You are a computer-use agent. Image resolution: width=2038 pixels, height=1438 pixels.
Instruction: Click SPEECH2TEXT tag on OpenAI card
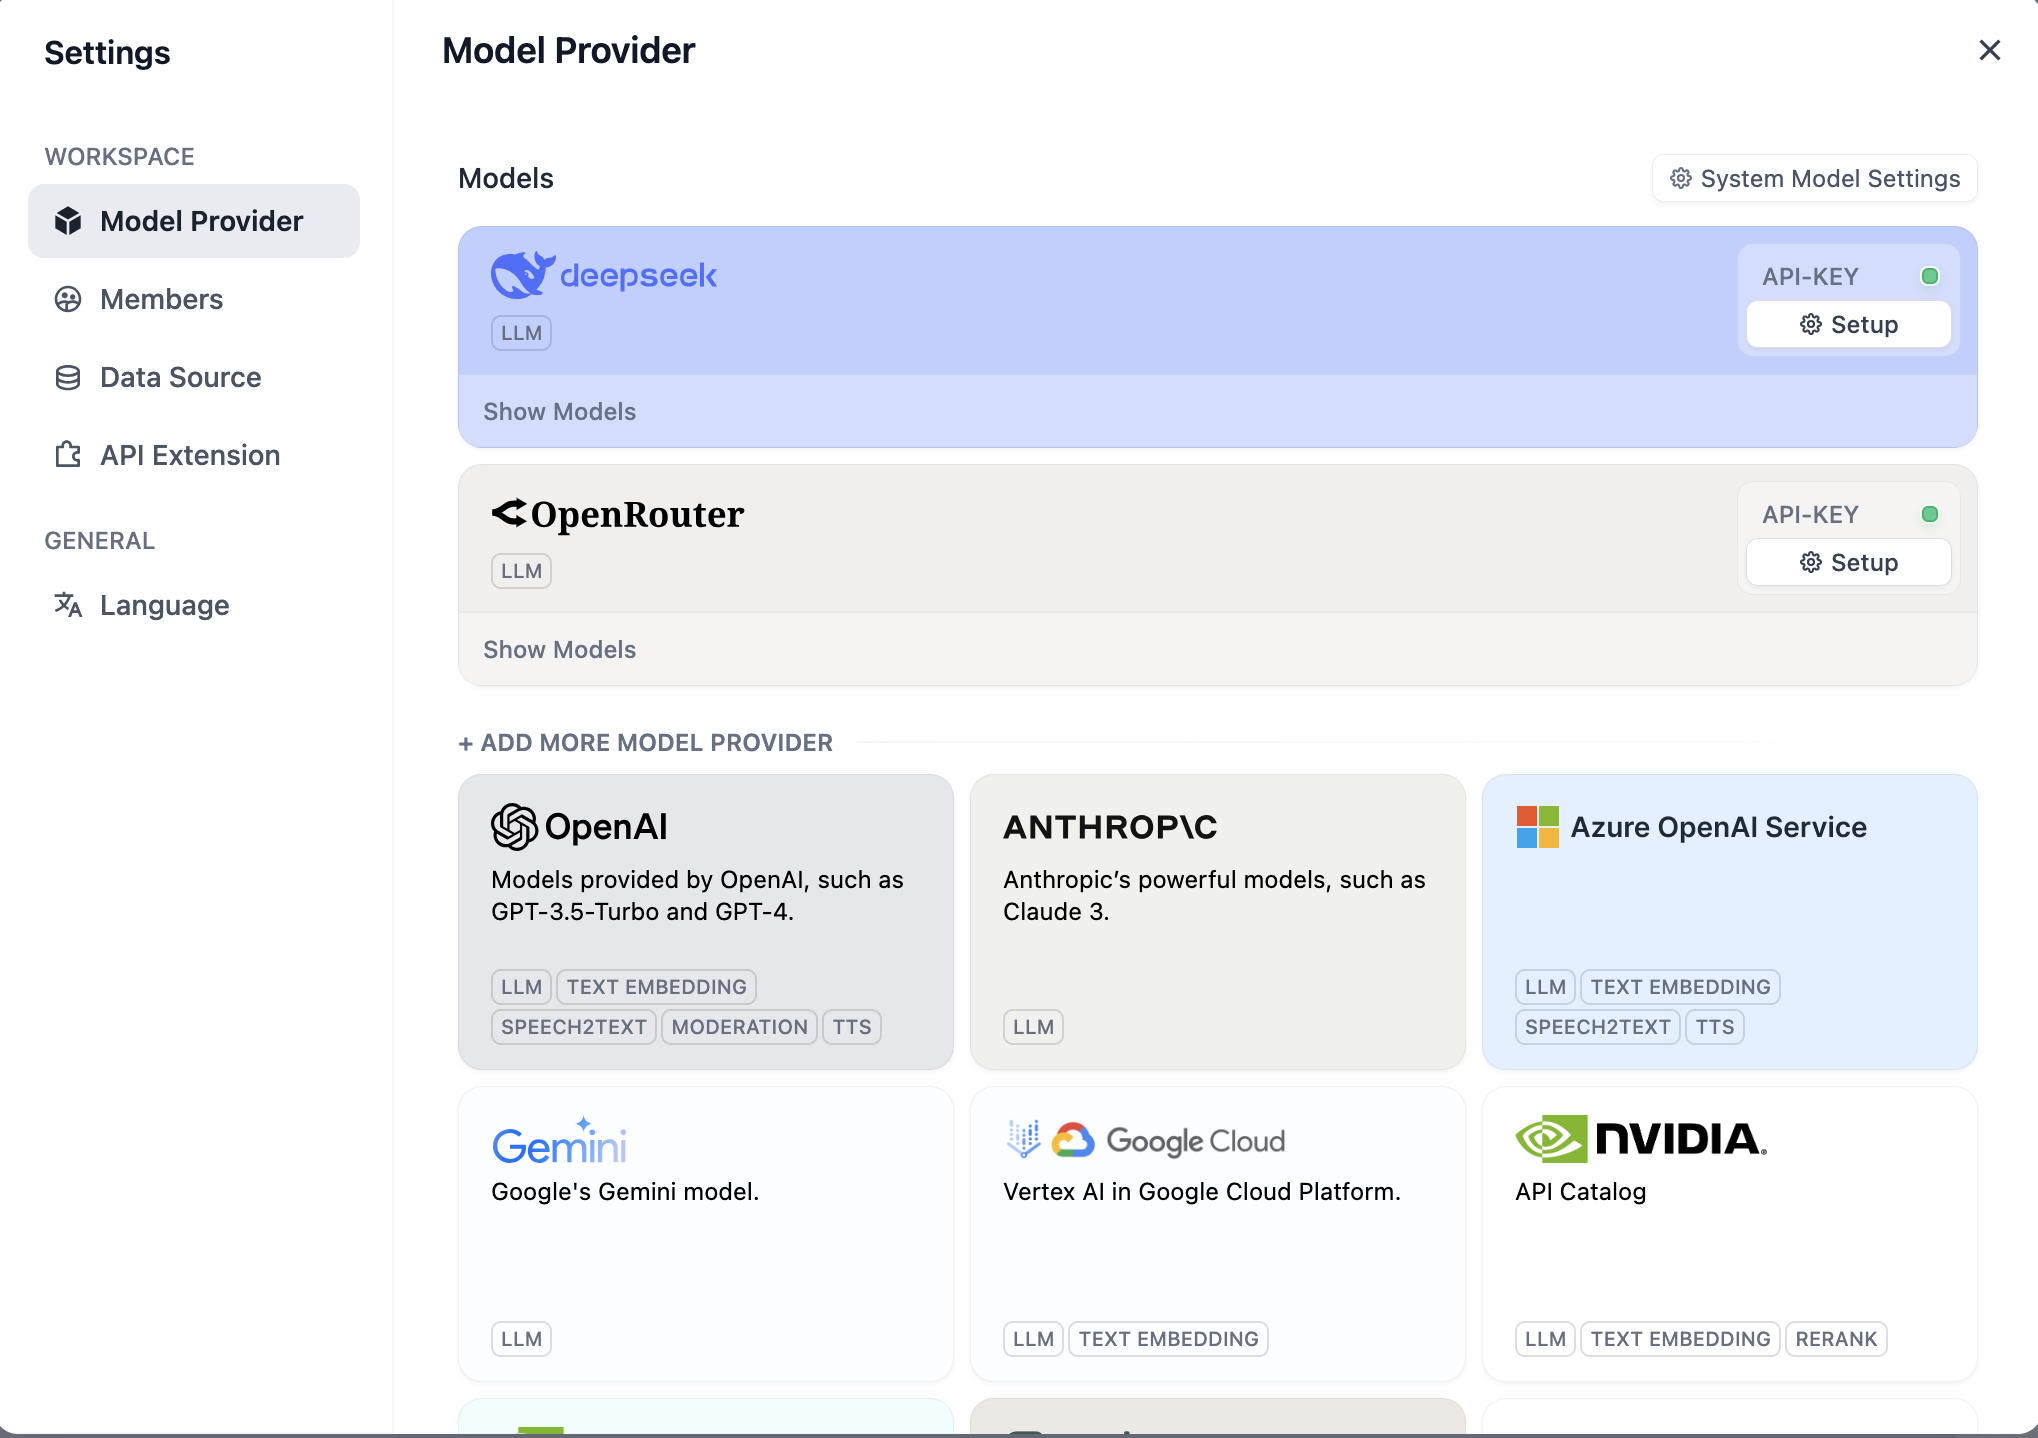point(574,1027)
